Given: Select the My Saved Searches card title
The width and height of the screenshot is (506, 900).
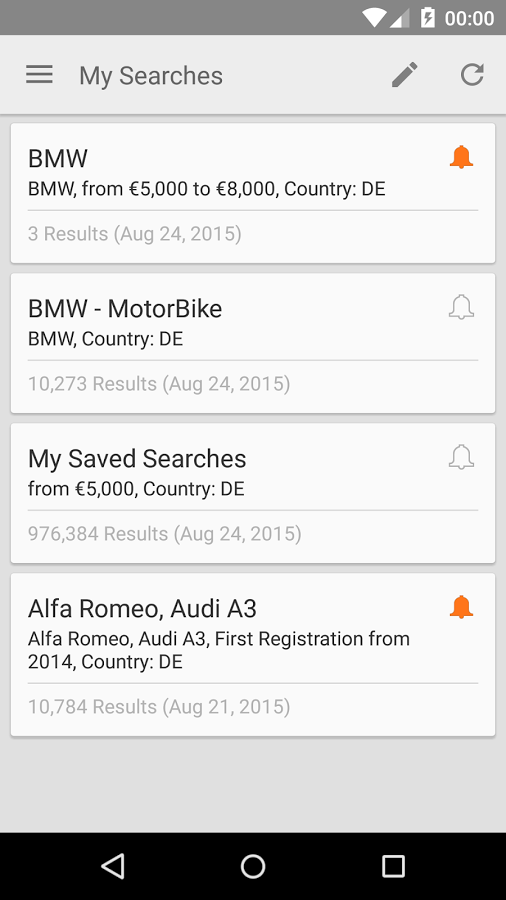Looking at the screenshot, I should pos(137,459).
